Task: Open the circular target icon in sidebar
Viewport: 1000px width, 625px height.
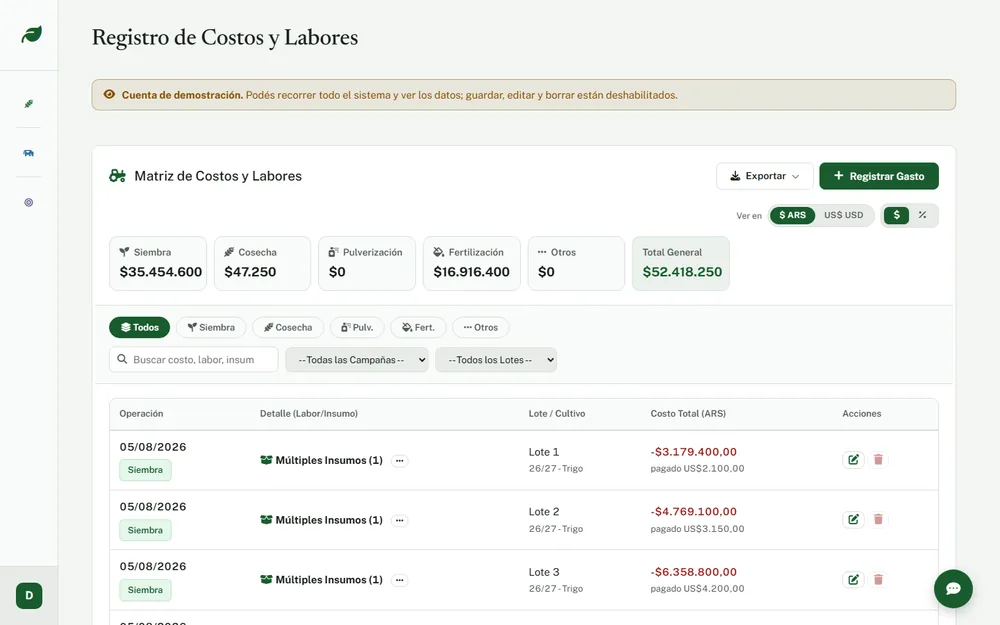Action: [29, 202]
